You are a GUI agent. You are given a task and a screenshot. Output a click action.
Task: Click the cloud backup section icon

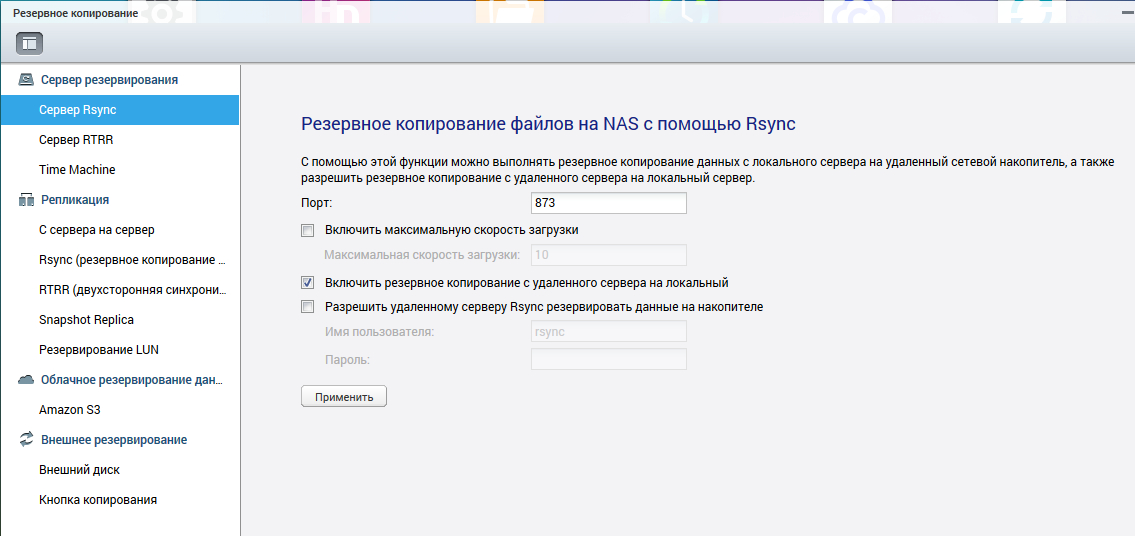tap(27, 380)
